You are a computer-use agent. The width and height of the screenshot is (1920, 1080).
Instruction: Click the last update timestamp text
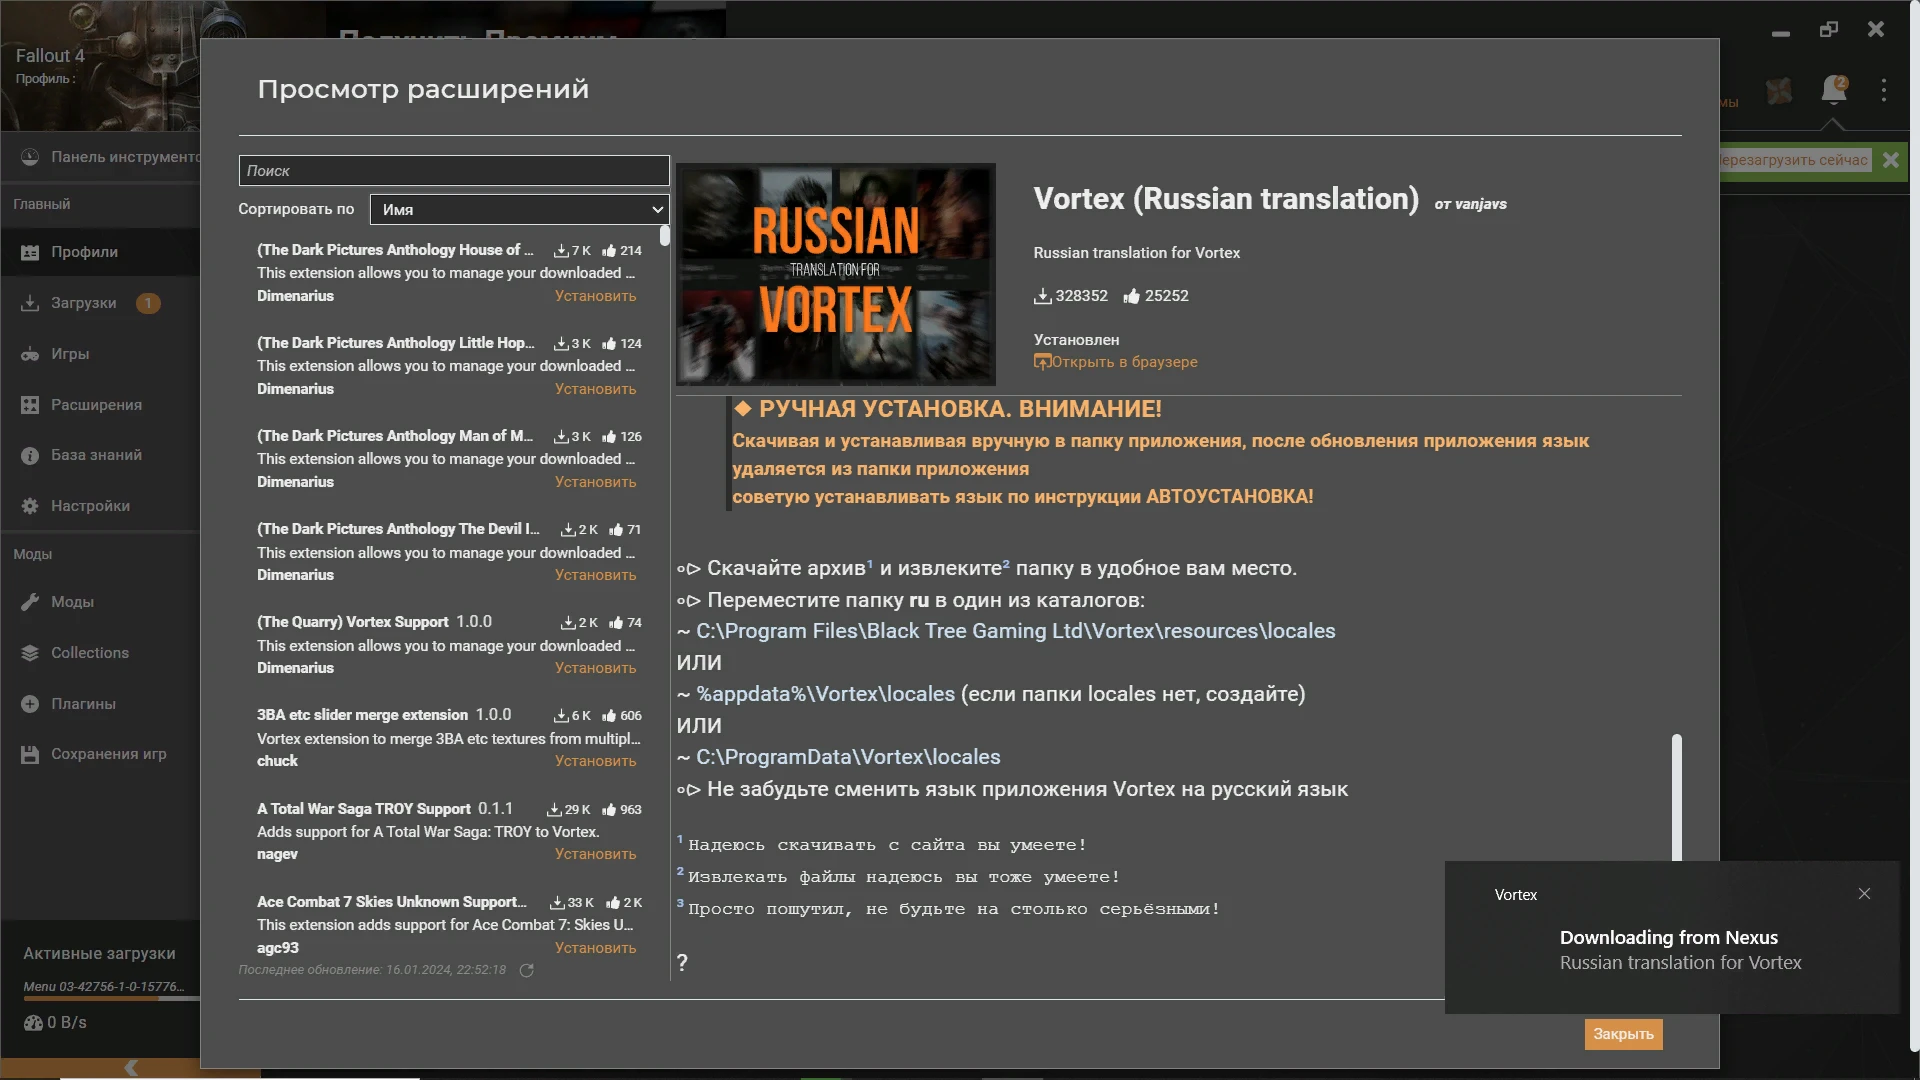coord(372,970)
